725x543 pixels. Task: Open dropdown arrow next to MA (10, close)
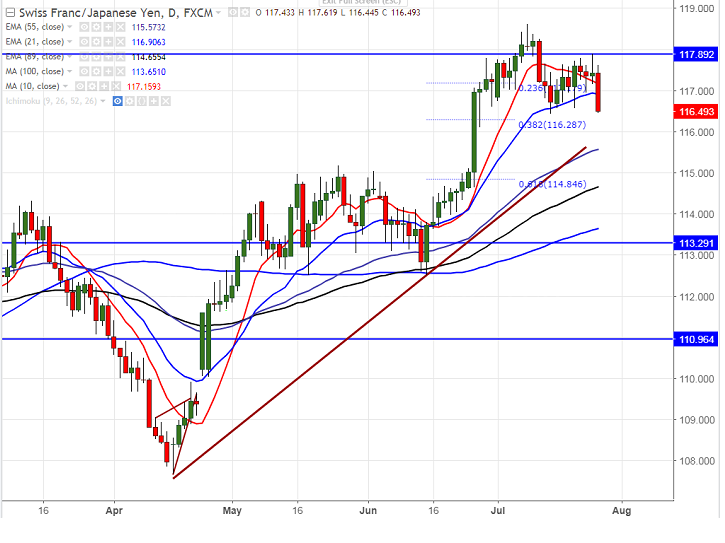(x=66, y=86)
